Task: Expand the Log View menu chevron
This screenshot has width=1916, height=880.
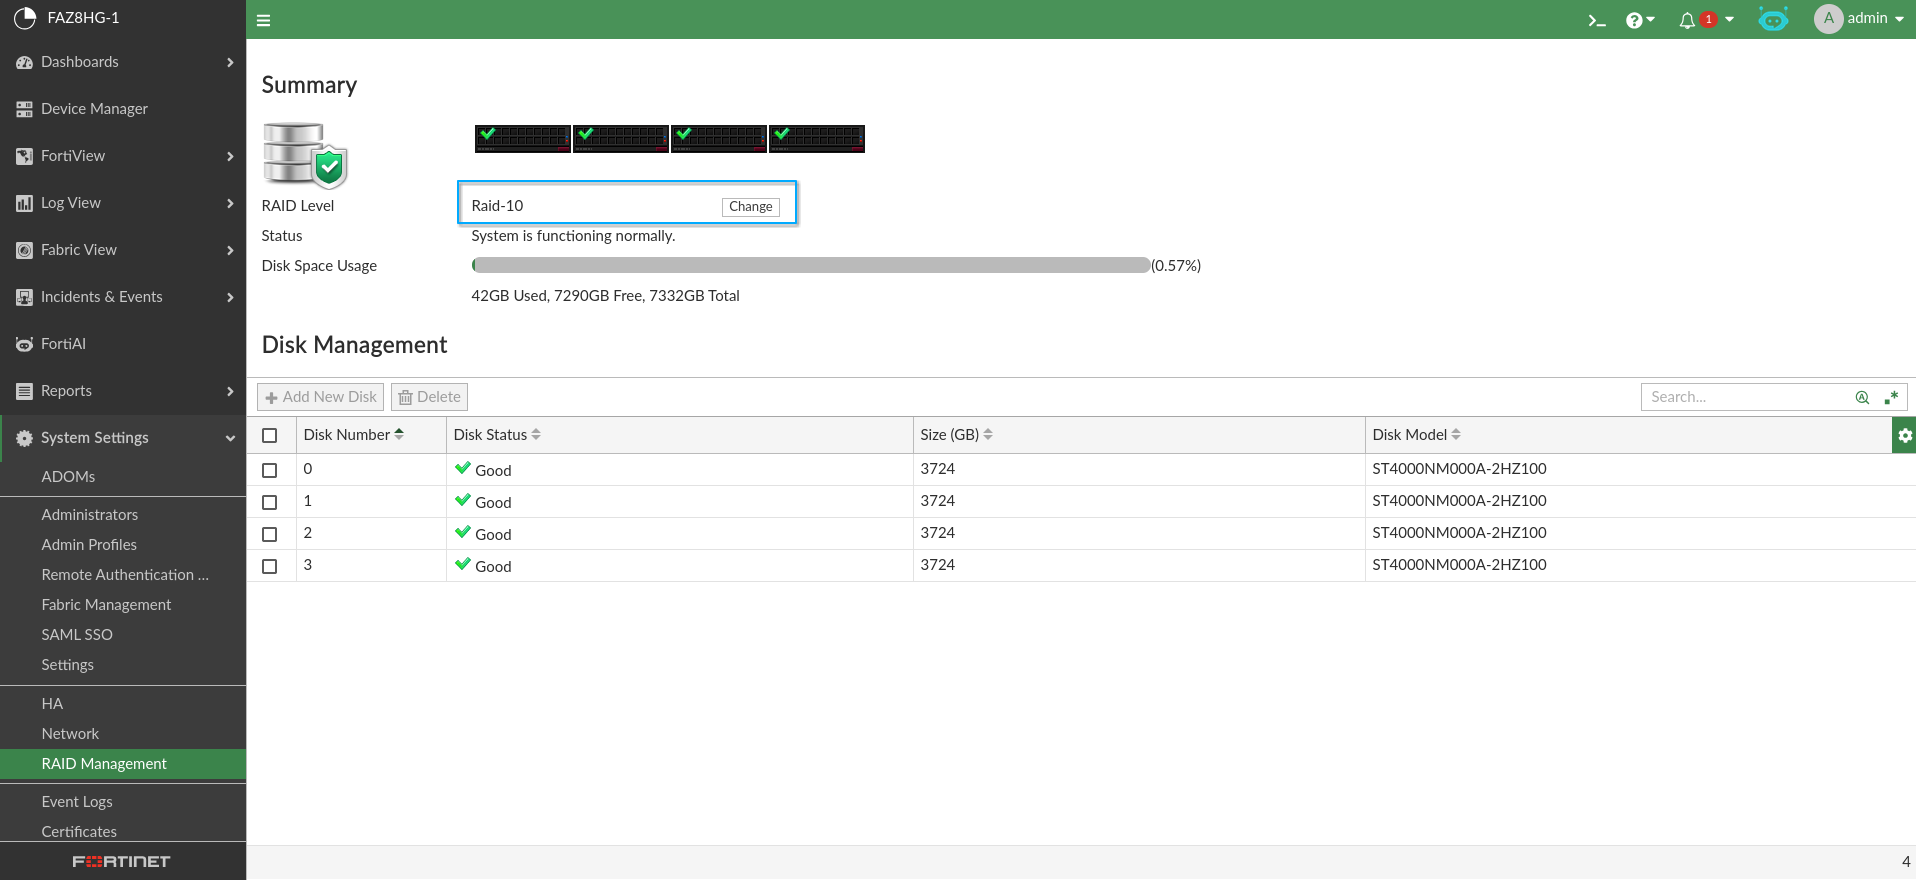Action: [x=230, y=203]
